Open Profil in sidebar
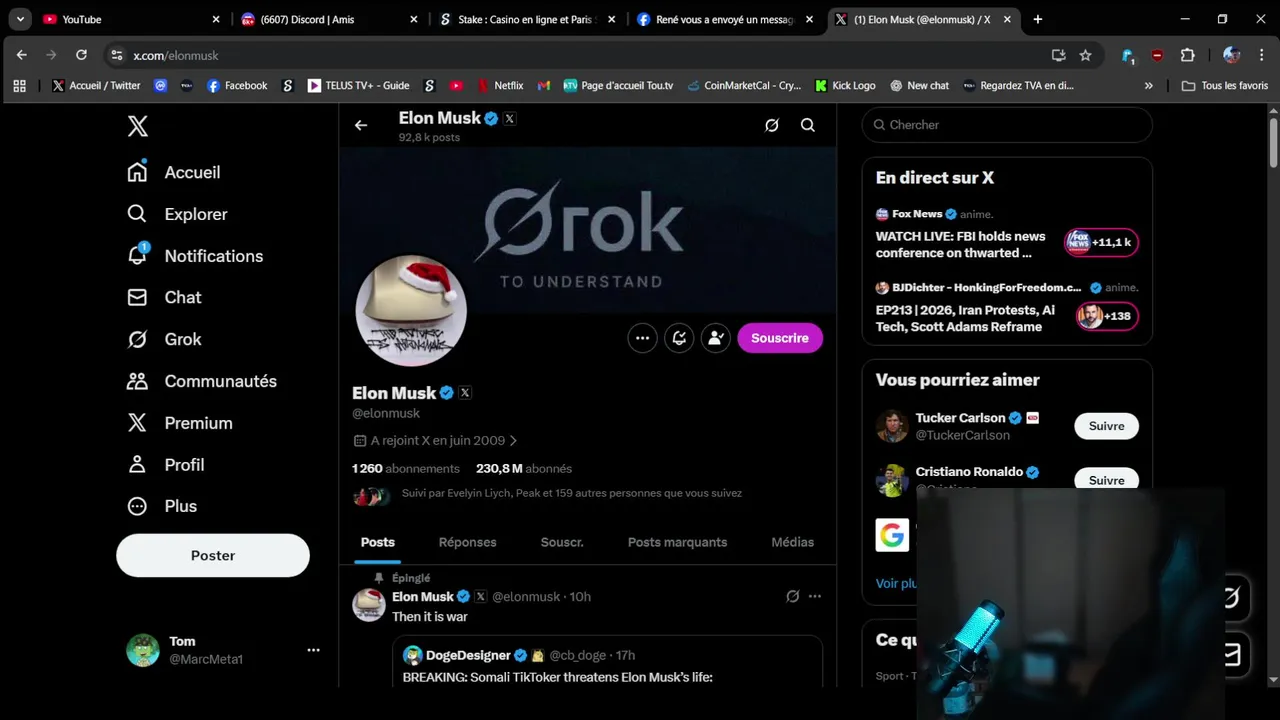 166,465
